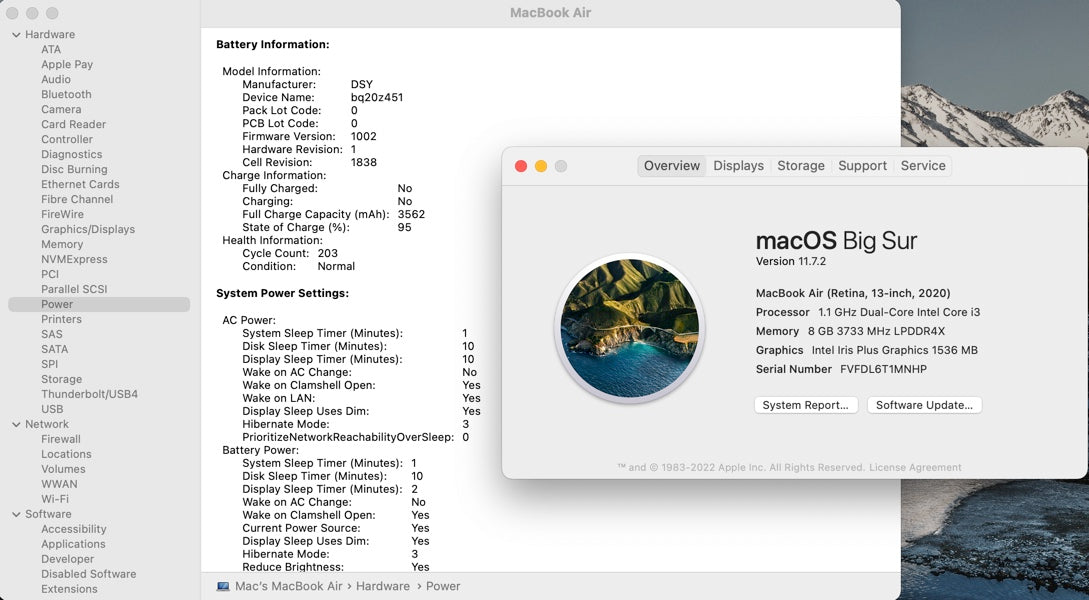Select Graphics/Displays in sidebar
The height and width of the screenshot is (600, 1089).
pyautogui.click(x=88, y=229)
